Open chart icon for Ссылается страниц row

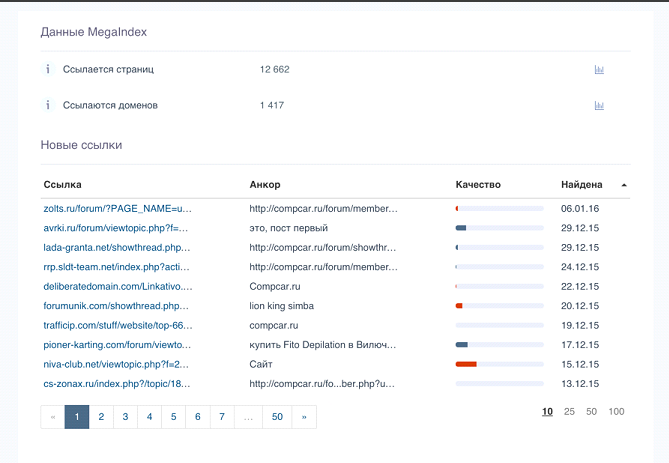click(599, 69)
